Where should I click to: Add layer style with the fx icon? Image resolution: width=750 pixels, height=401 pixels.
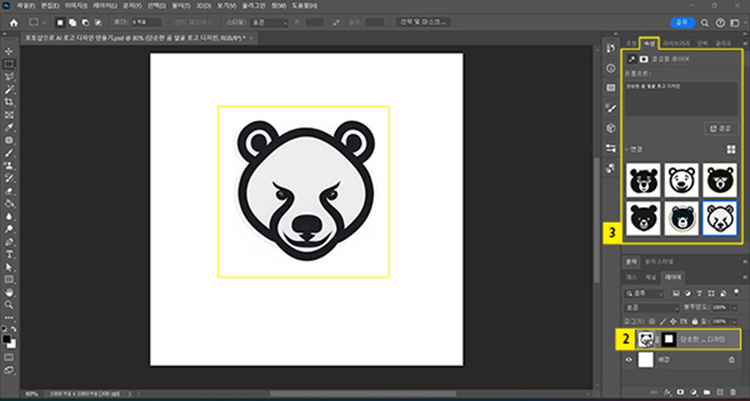[666, 392]
